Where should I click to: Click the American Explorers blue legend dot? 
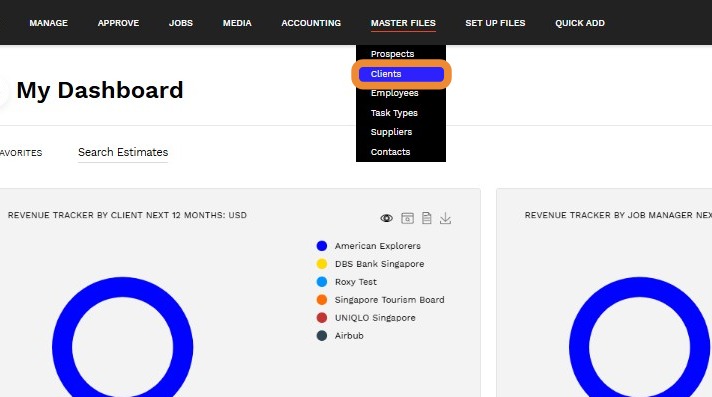pos(321,246)
